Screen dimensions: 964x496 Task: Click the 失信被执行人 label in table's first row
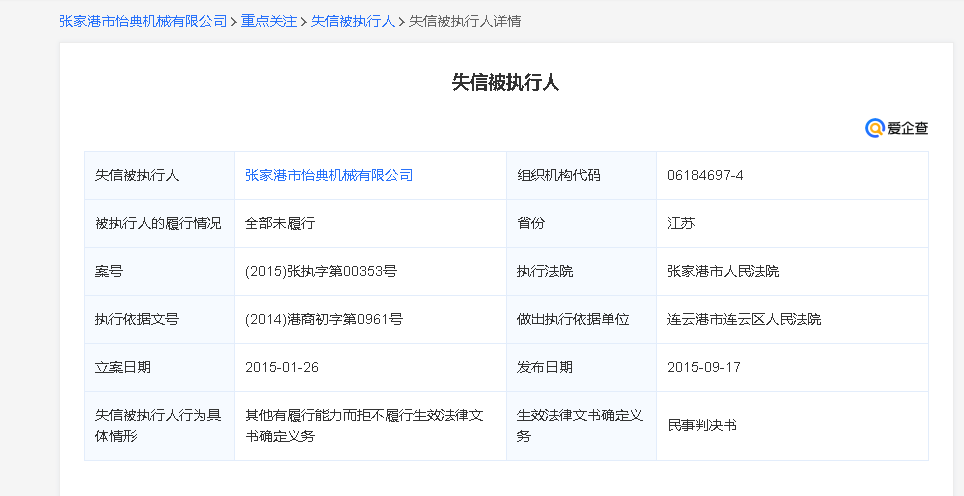point(136,175)
